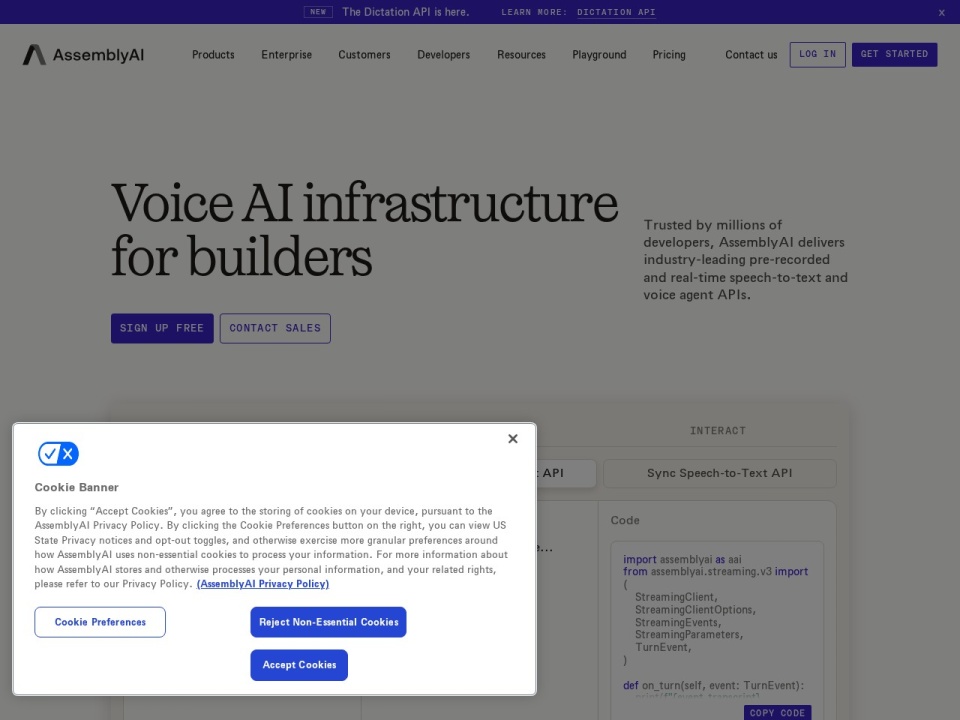Open Cookie Preferences
Screen dimensions: 960x720
(100, 622)
